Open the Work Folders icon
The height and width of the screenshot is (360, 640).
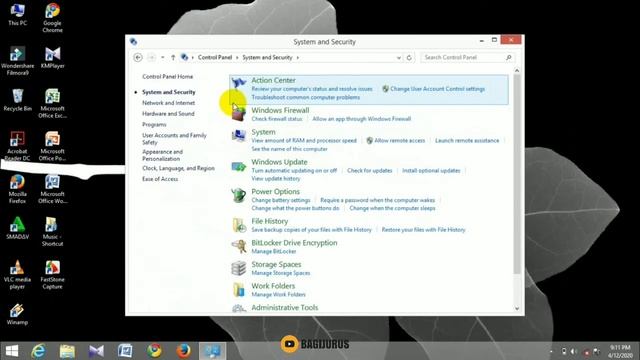tap(239, 290)
